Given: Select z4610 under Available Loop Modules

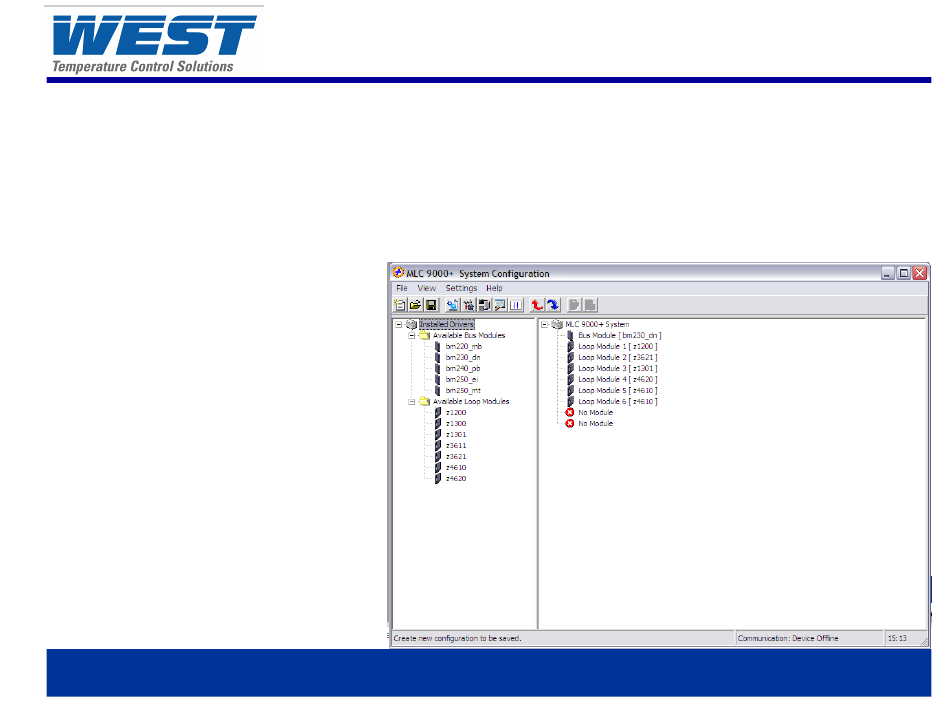Looking at the screenshot, I should click(x=456, y=468).
